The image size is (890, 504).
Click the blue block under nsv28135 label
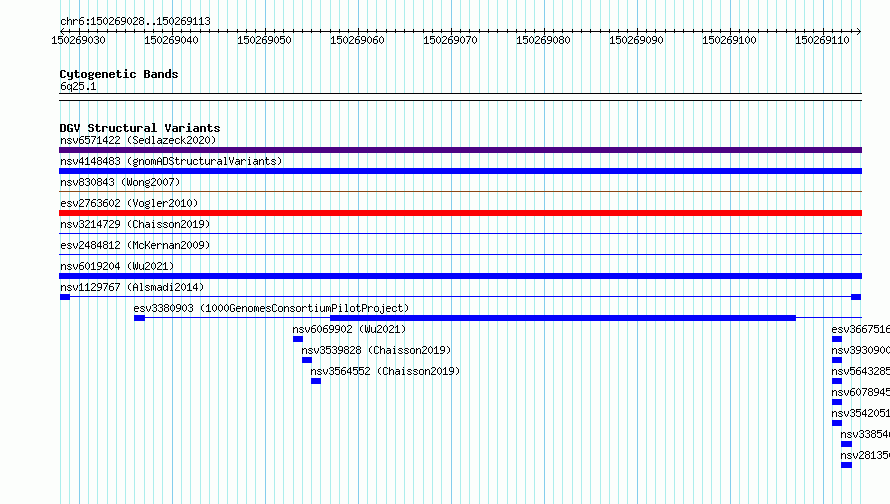pos(846,465)
